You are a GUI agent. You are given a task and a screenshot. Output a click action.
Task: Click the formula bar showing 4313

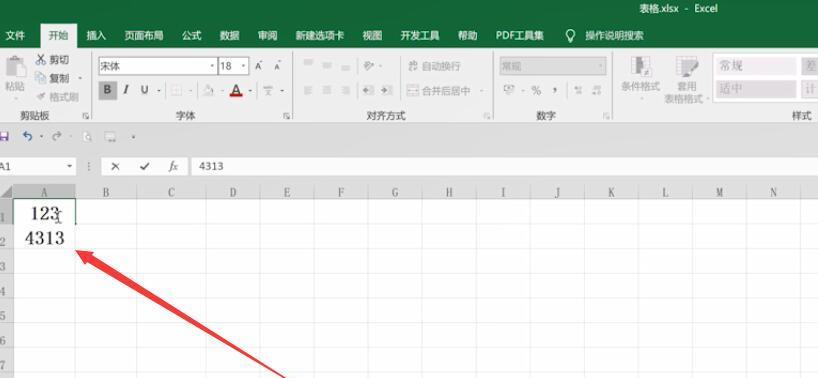504,166
